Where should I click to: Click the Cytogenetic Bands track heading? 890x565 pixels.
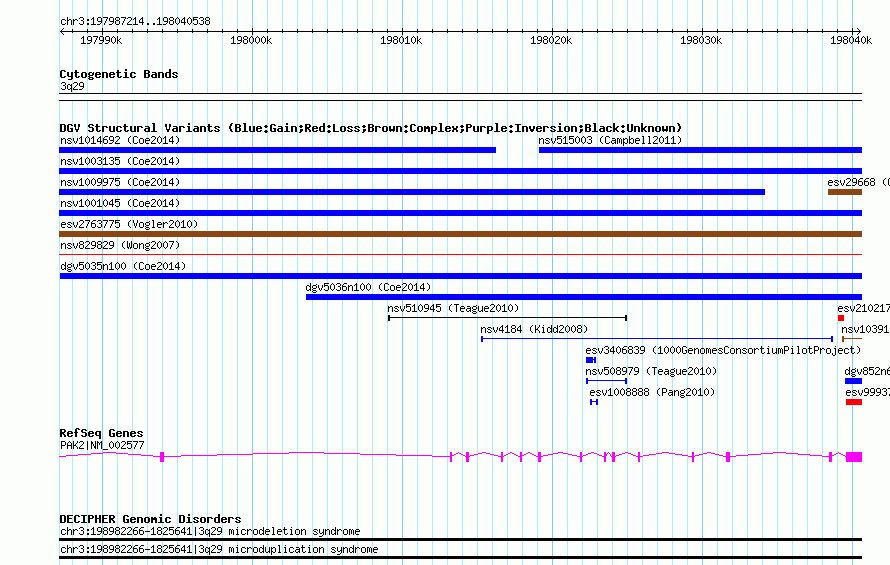coord(119,74)
